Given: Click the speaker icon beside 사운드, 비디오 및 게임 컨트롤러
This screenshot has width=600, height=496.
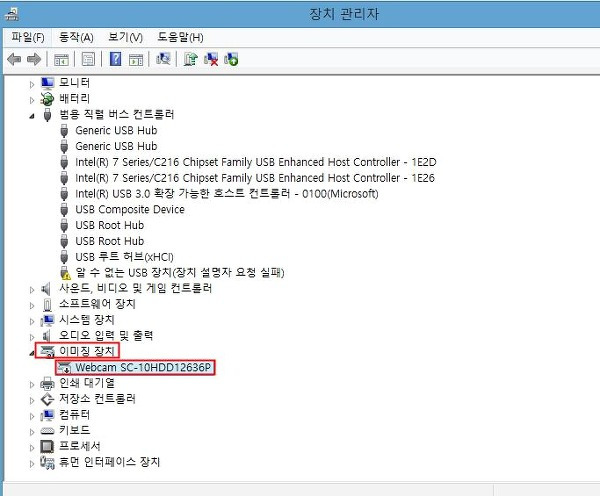Looking at the screenshot, I should click(x=46, y=289).
